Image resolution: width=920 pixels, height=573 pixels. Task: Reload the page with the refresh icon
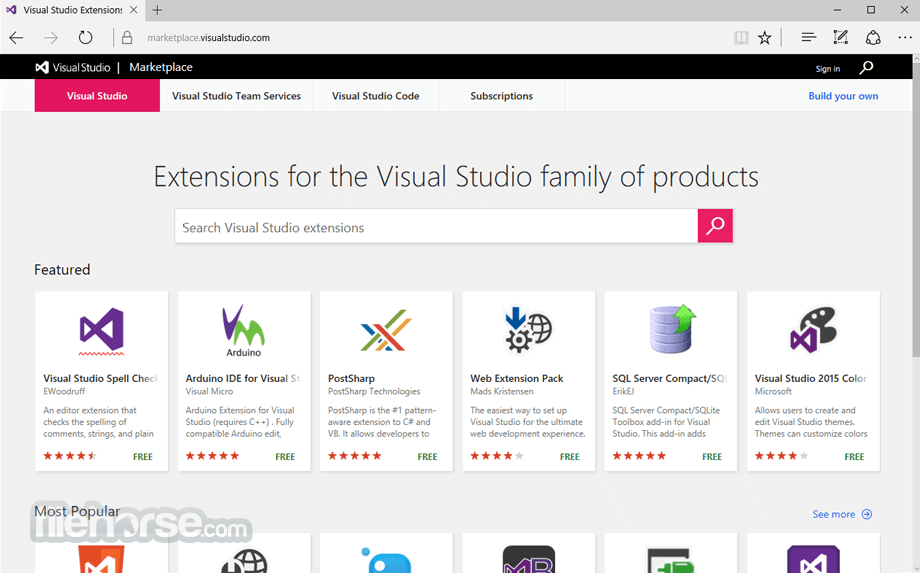86,38
